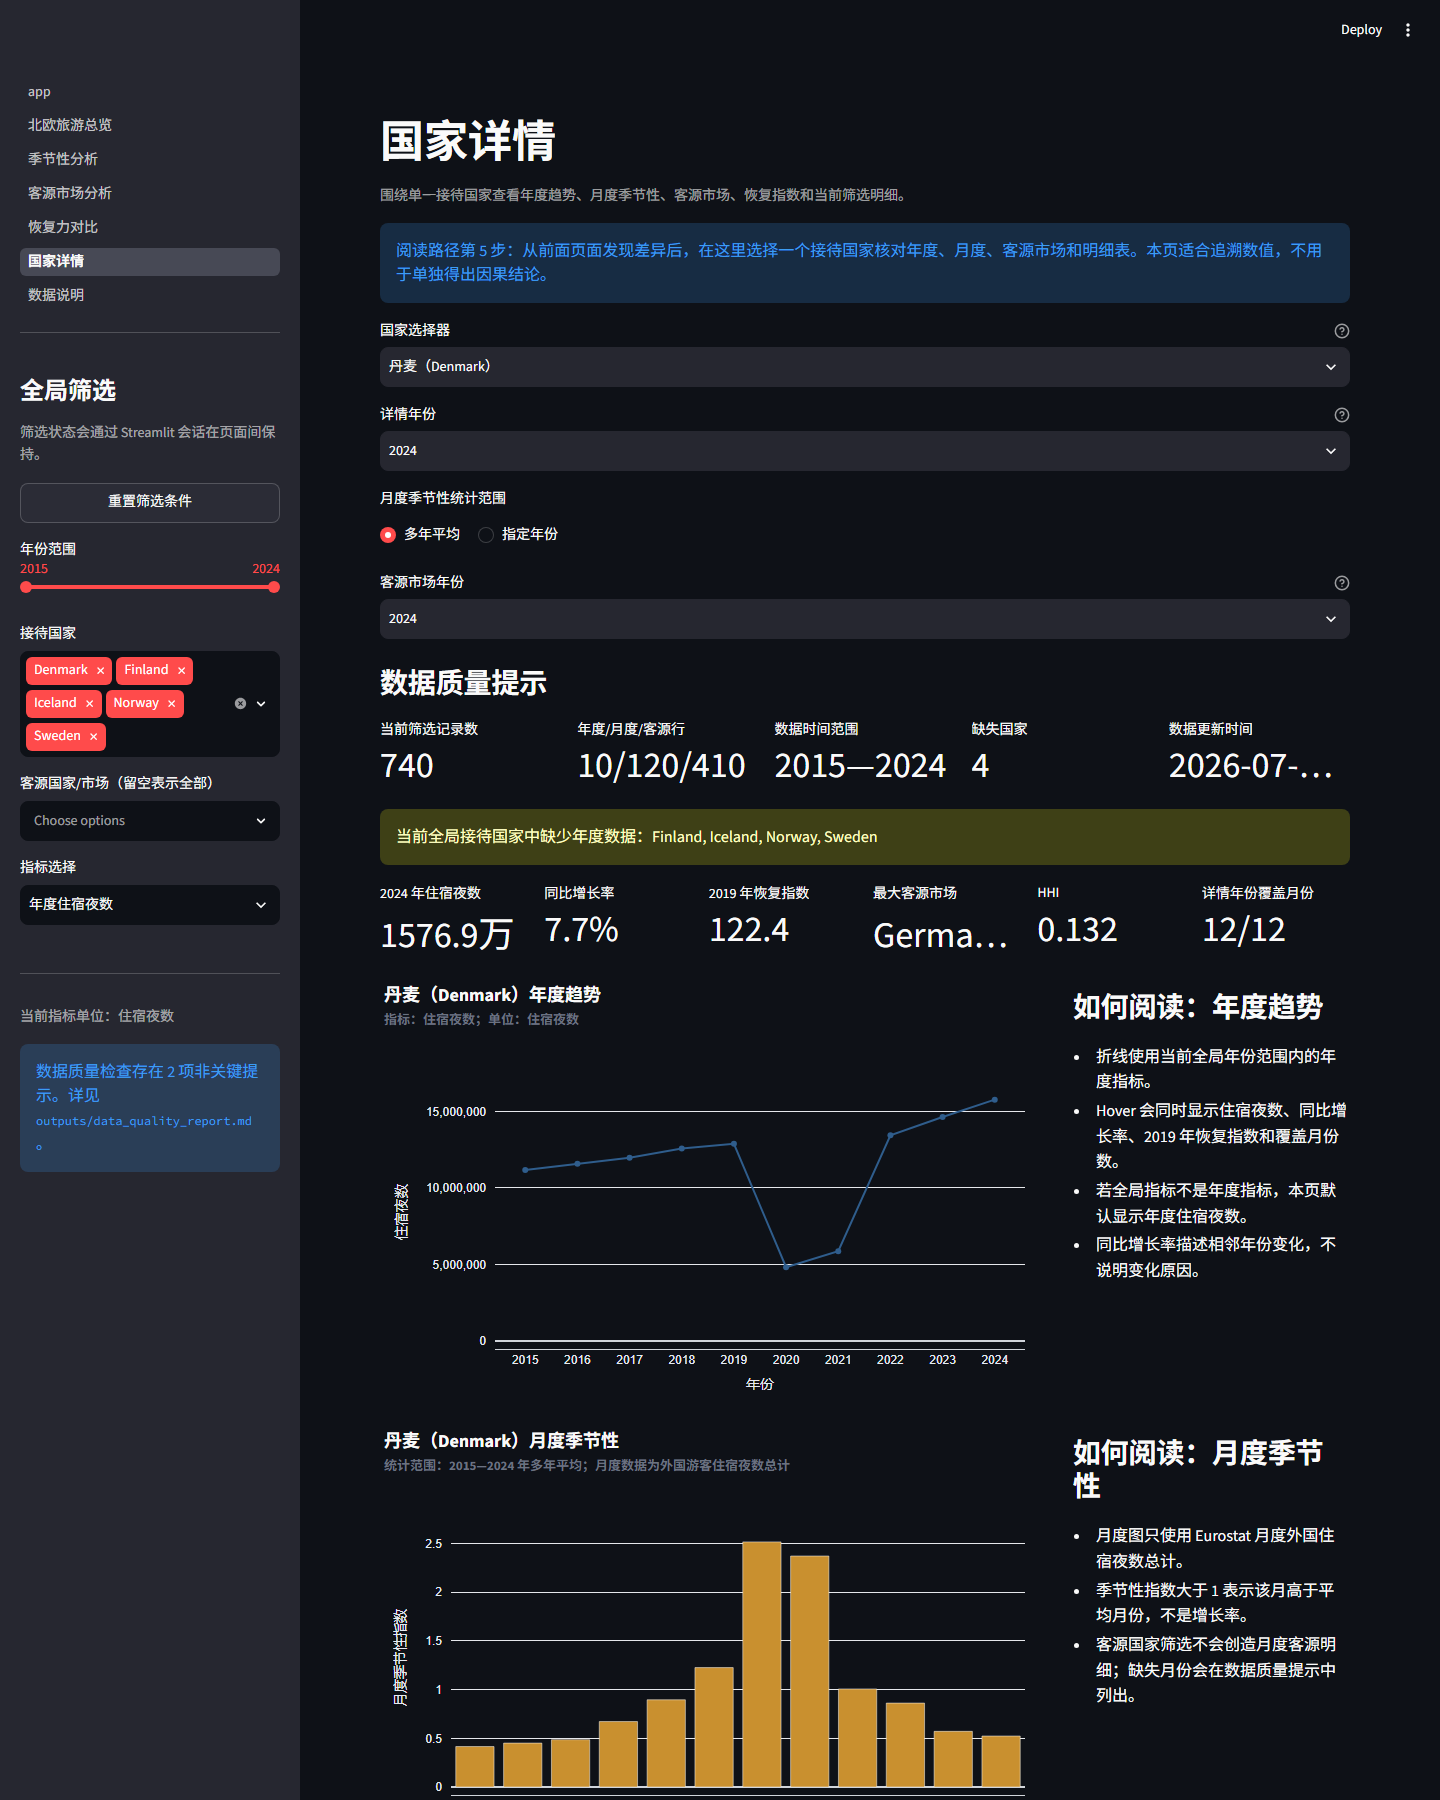Screen dimensions: 1440x1800
Task: Remove the Finland tag
Action: (x=181, y=671)
